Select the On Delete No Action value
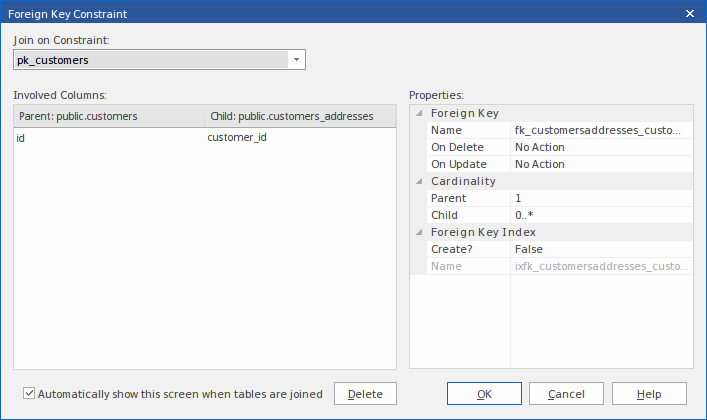The image size is (707, 420). pos(600,147)
